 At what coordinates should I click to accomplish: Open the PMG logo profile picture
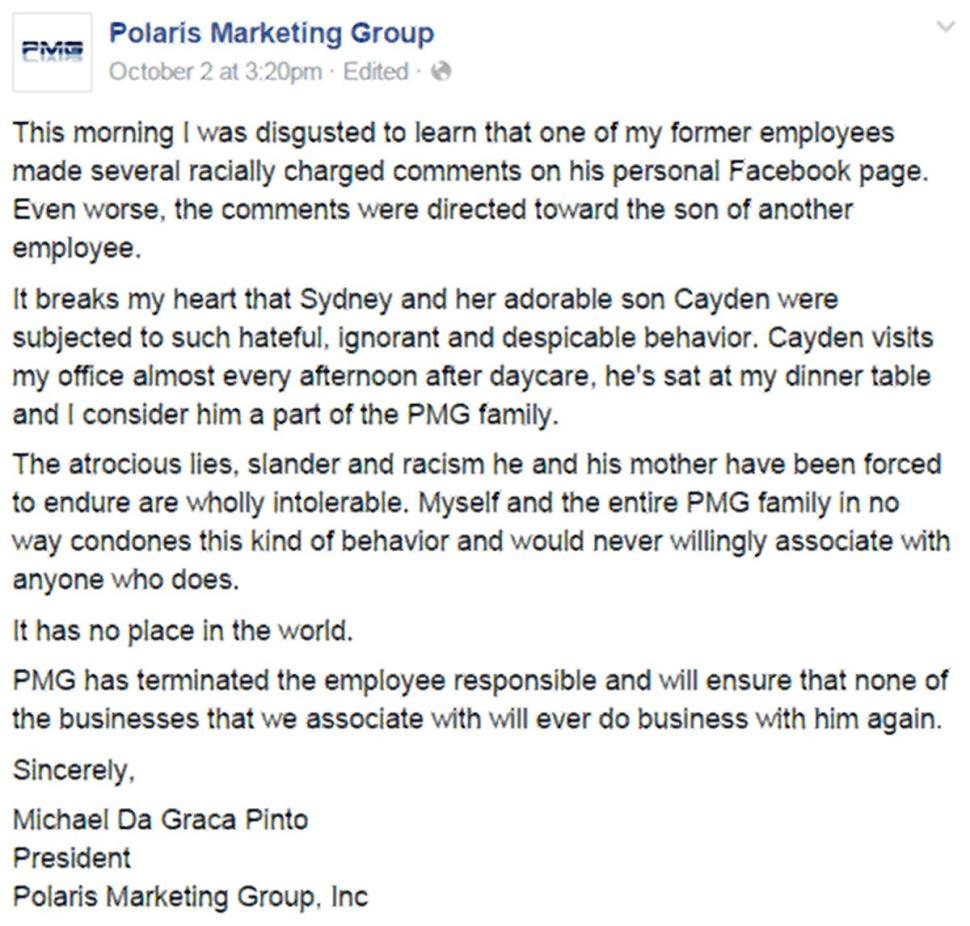(52, 52)
